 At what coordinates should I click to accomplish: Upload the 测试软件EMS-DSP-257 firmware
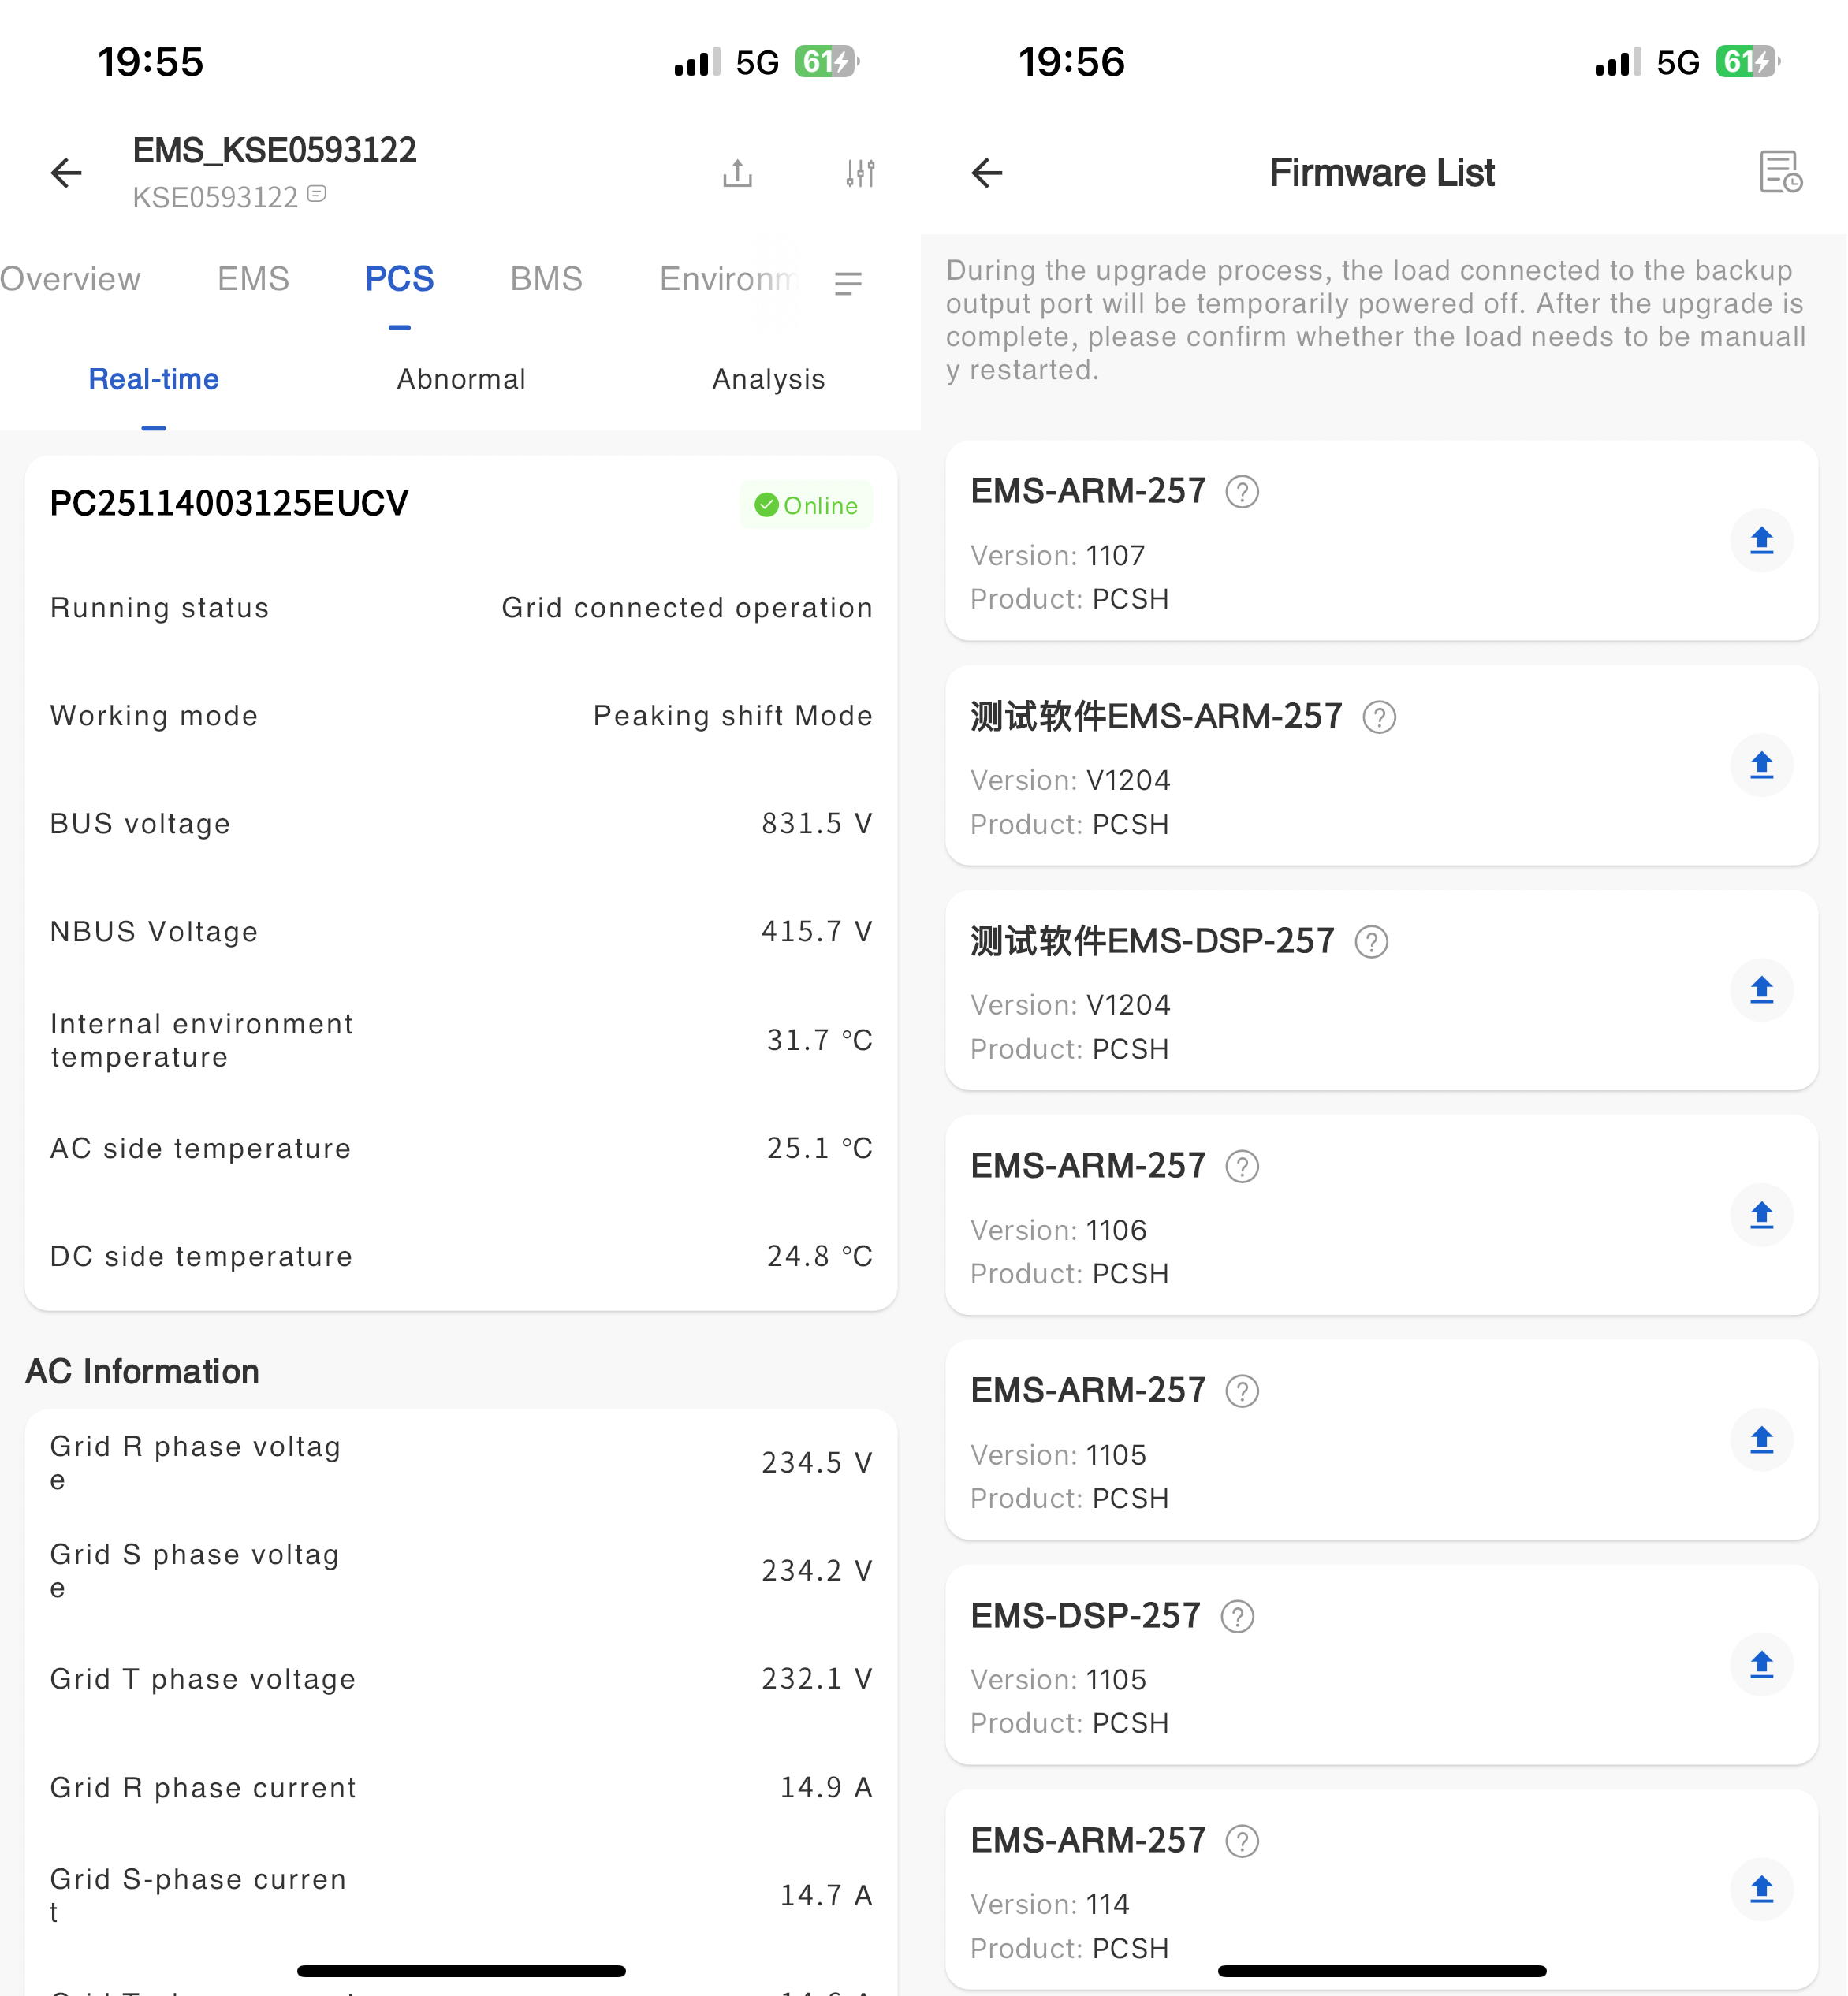point(1761,990)
